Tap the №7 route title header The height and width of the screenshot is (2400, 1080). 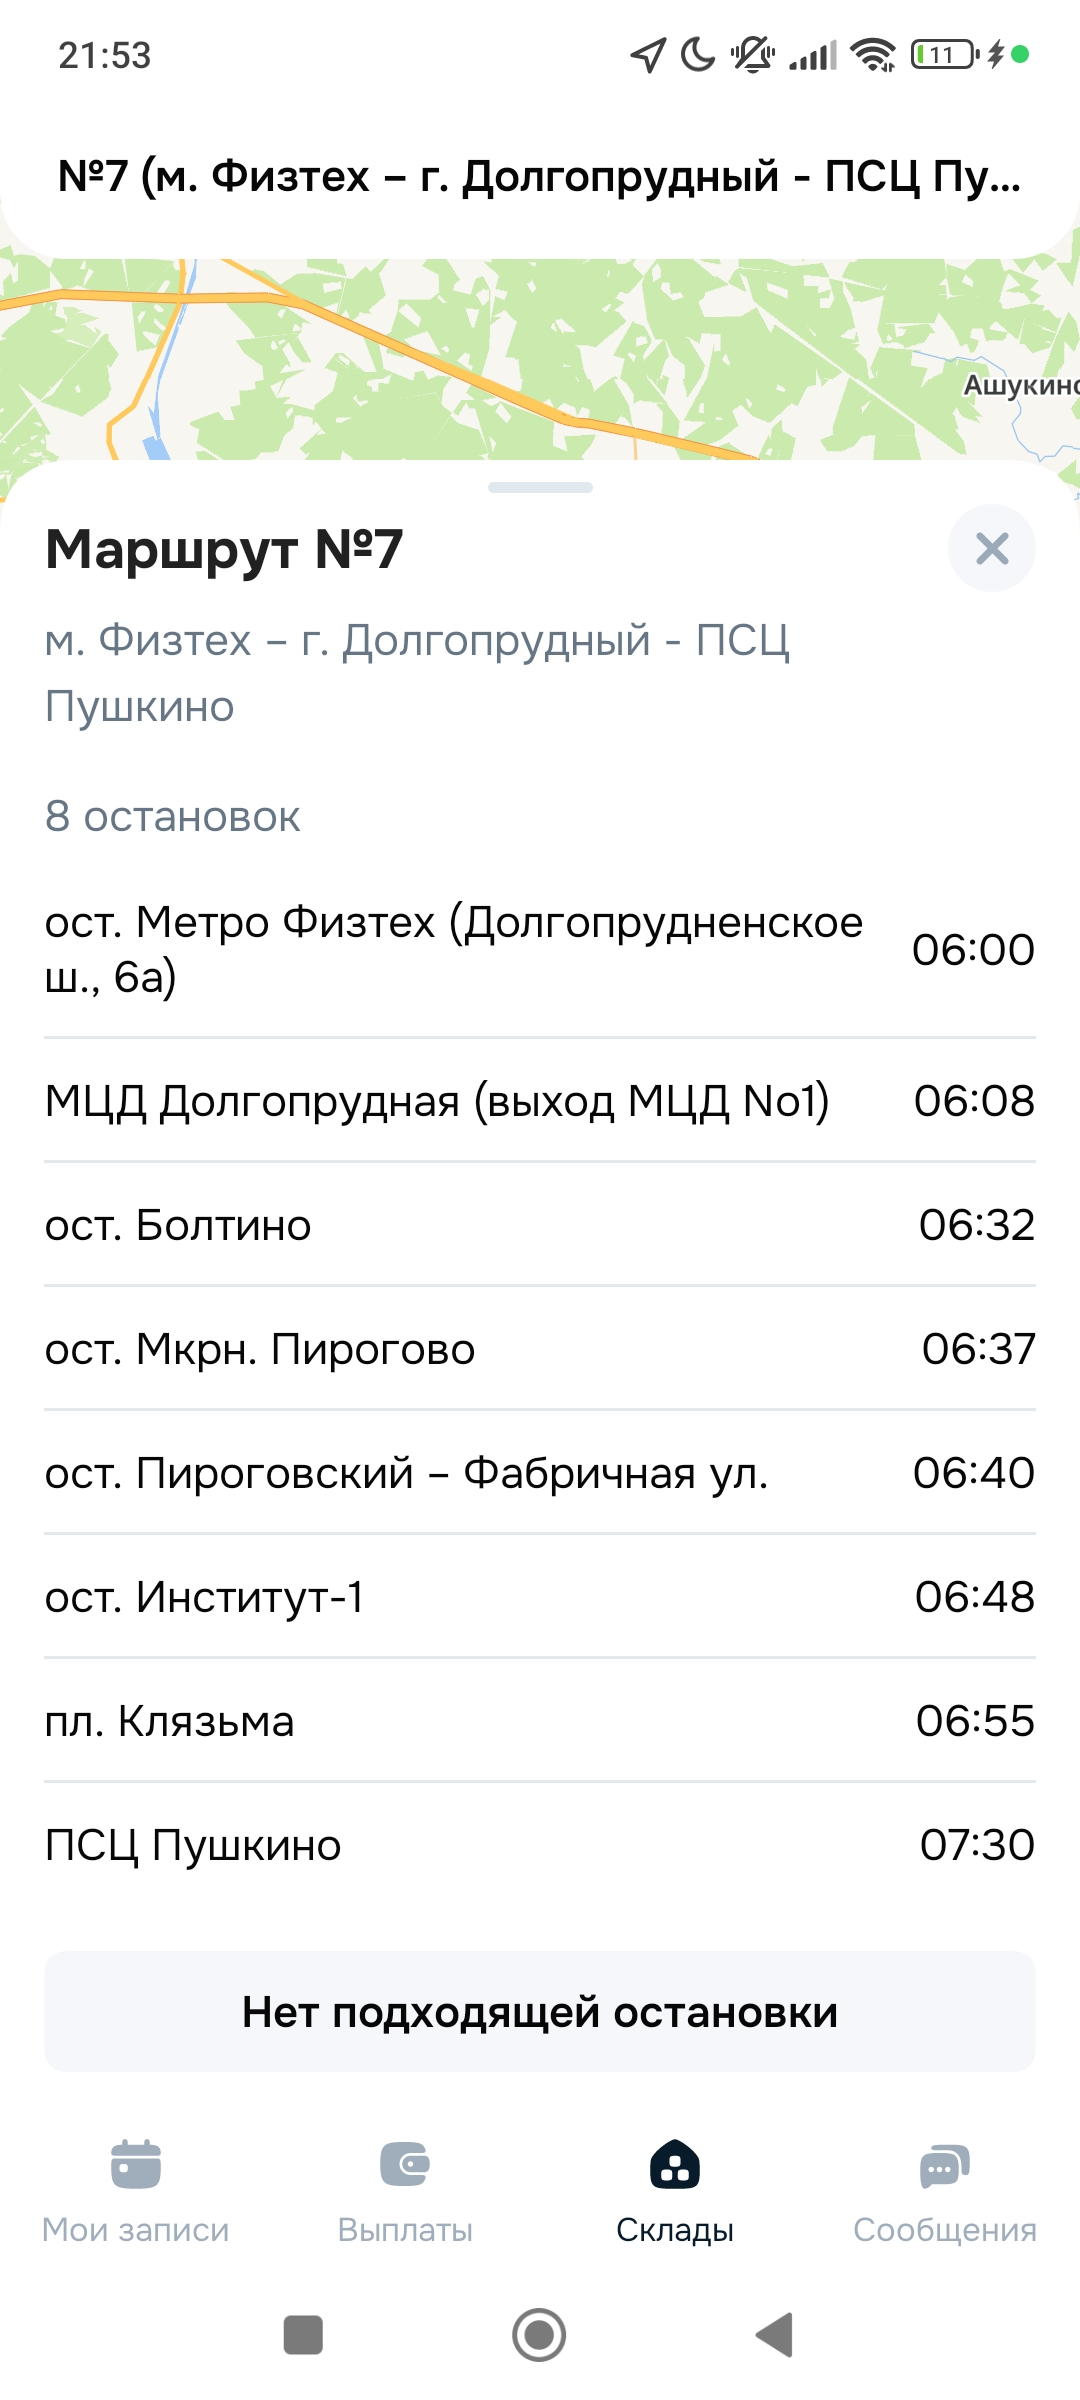[540, 176]
